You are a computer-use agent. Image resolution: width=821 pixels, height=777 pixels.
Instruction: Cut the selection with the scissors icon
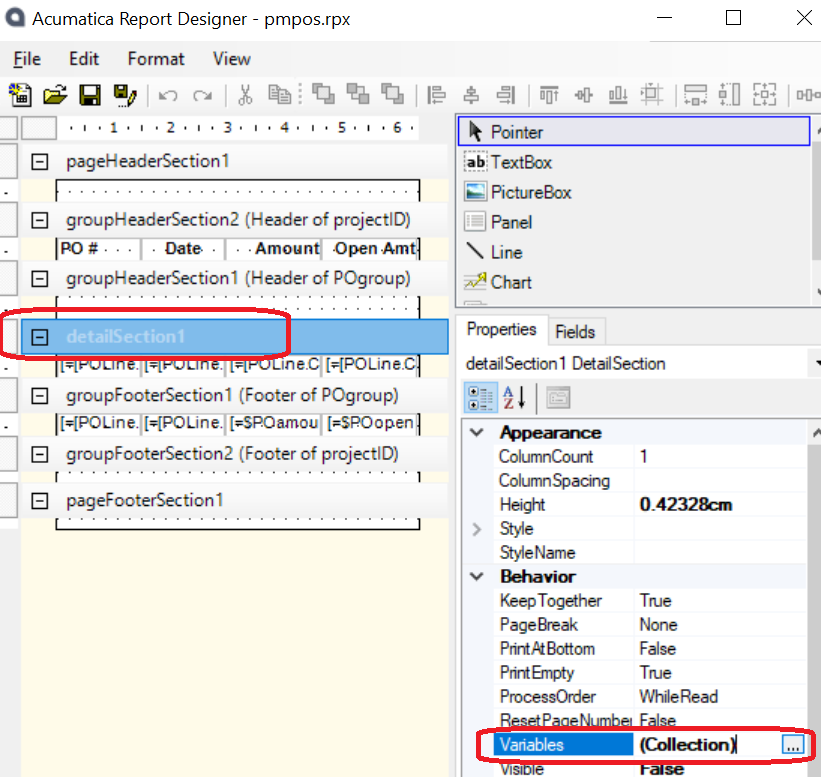coord(245,95)
